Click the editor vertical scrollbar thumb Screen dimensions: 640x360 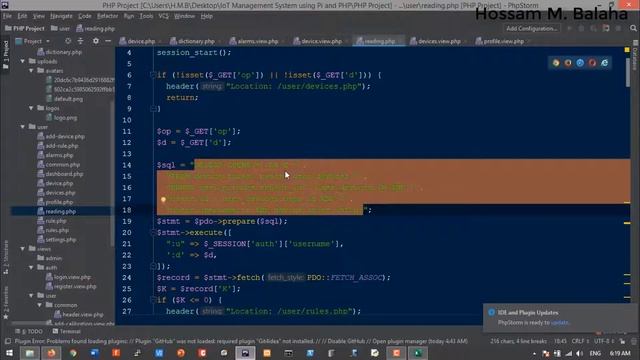click(628, 71)
